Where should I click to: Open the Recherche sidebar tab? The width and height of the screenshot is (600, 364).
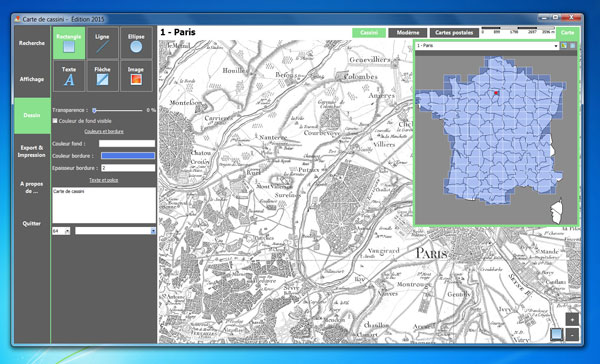point(32,43)
